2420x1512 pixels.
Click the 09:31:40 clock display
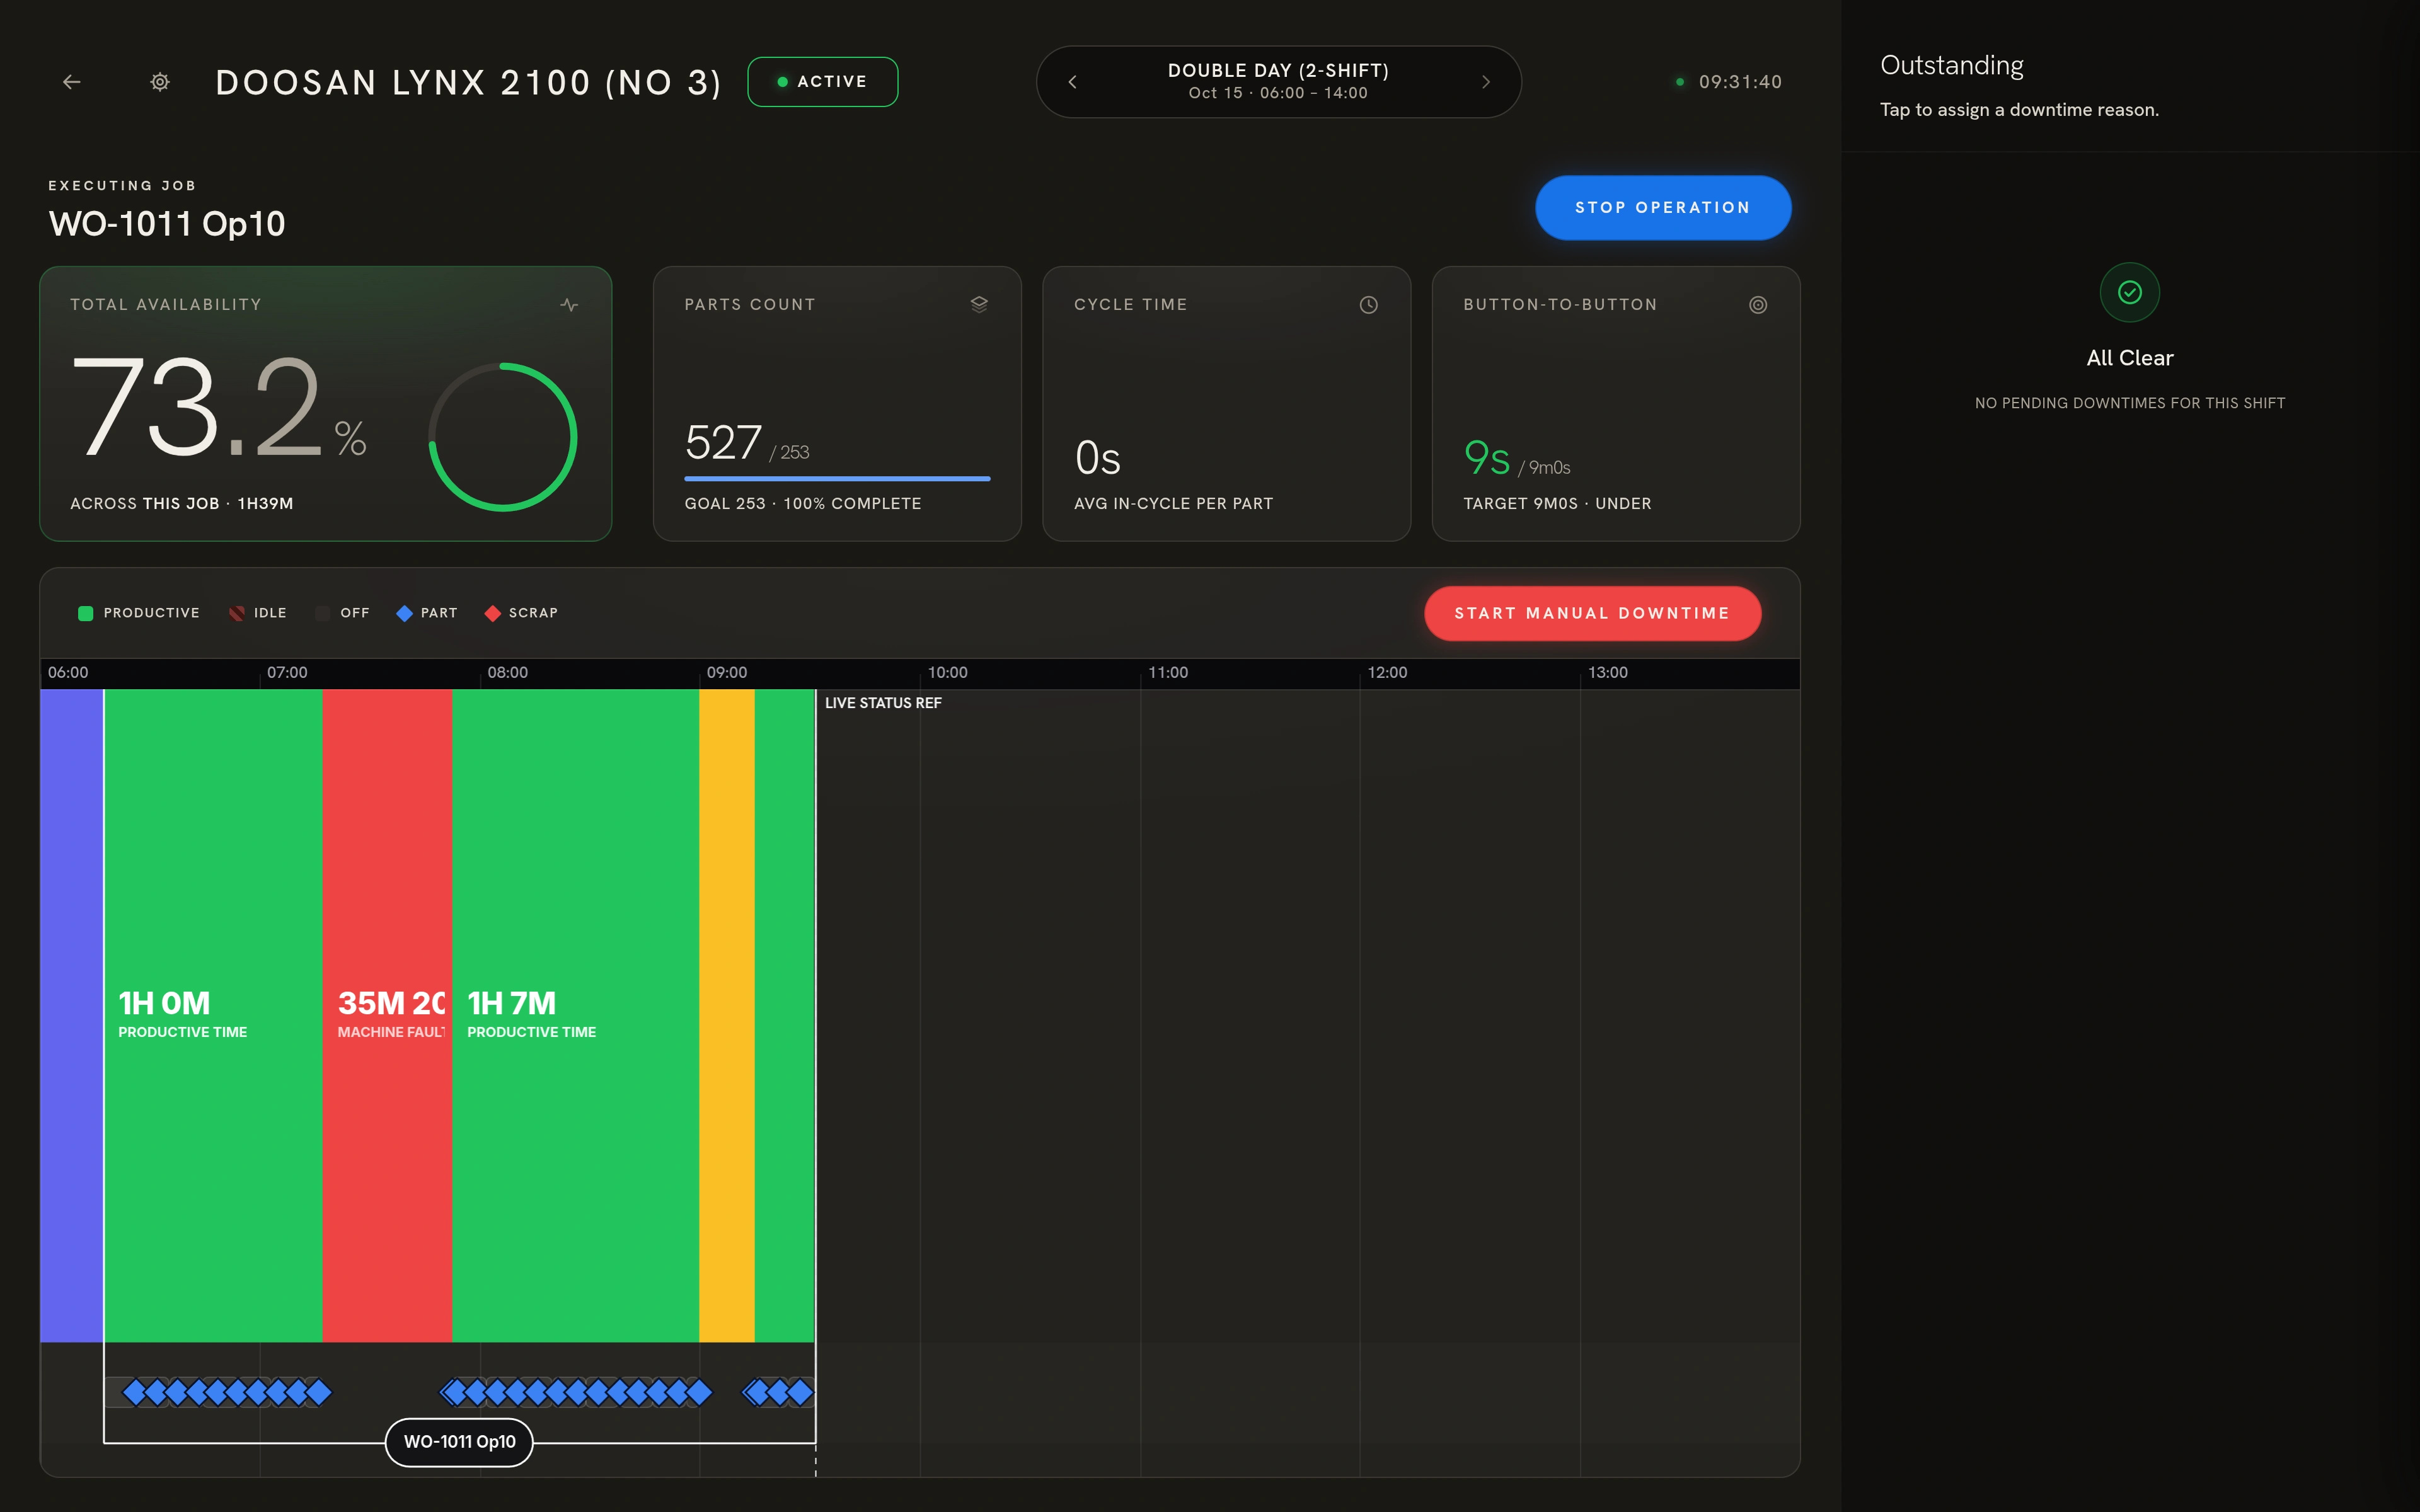pos(1740,82)
